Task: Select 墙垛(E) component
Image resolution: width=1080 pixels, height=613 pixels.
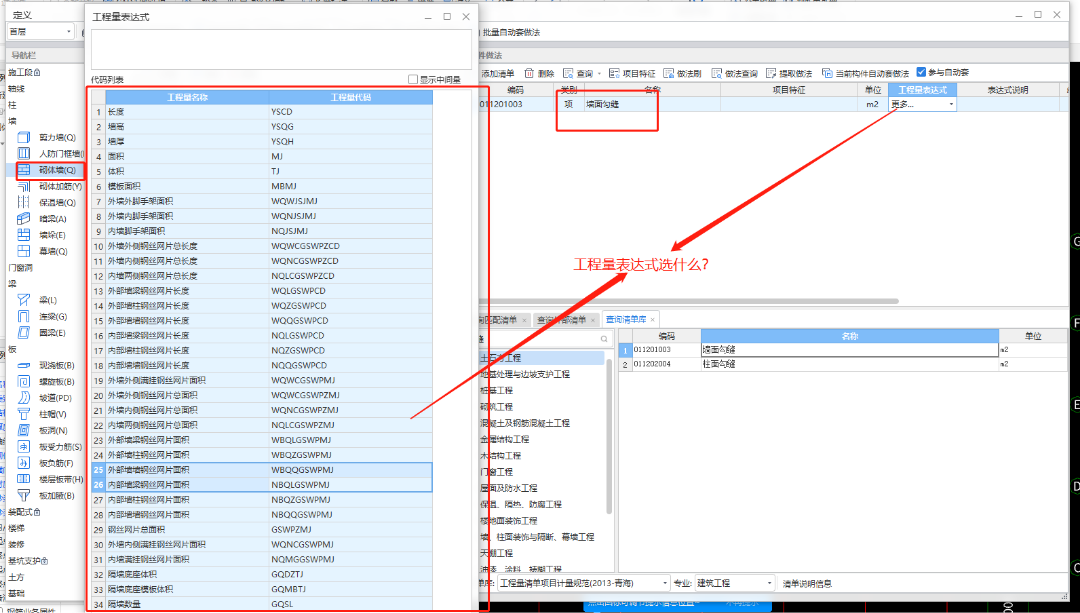Action: (52, 236)
